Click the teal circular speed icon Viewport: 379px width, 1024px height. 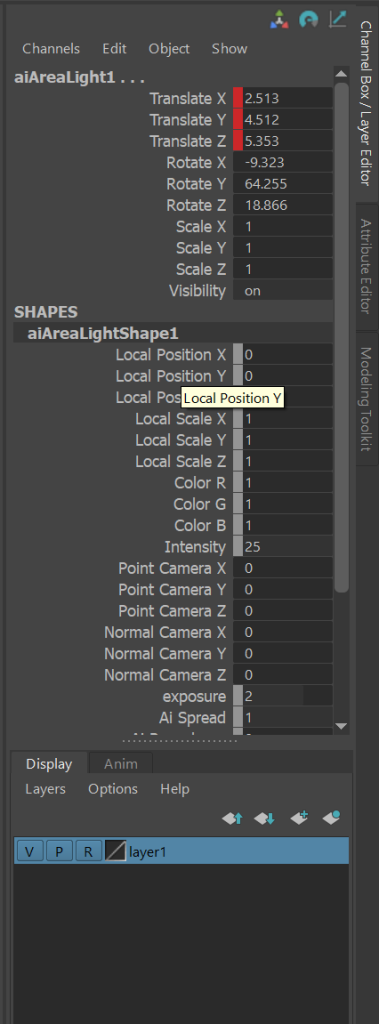pyautogui.click(x=308, y=20)
